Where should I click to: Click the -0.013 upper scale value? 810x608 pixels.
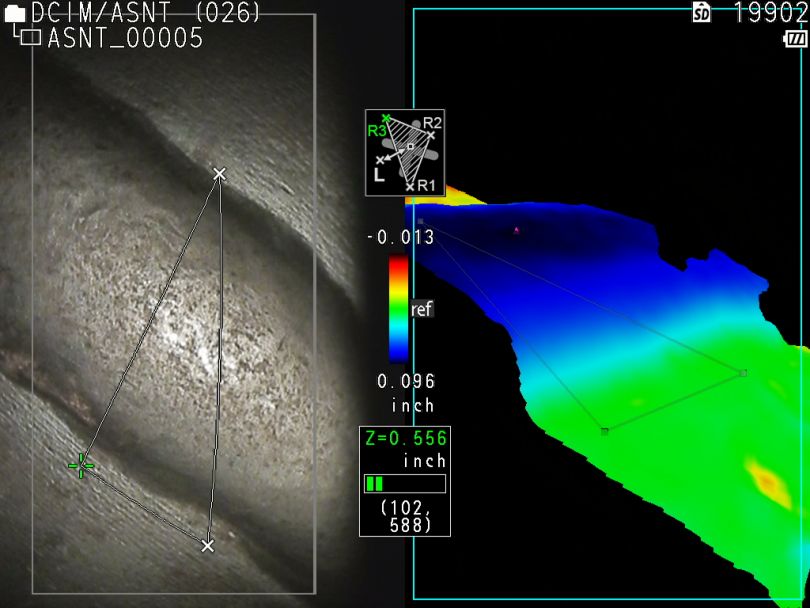coord(400,237)
